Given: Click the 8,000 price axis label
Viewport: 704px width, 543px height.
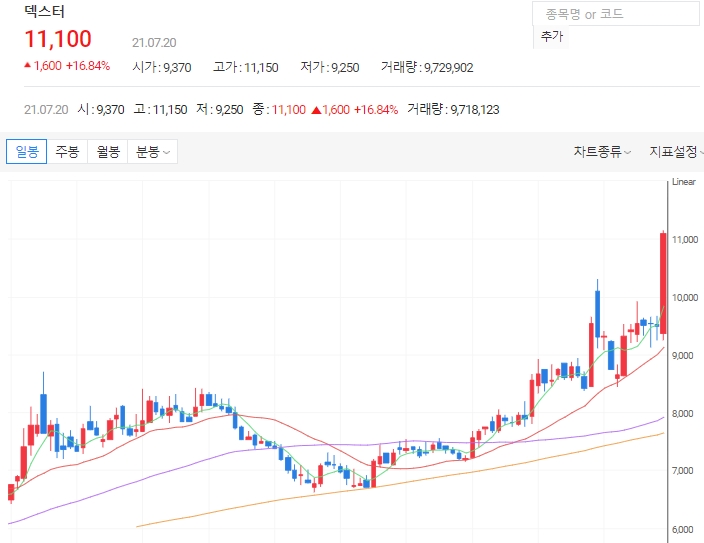Looking at the screenshot, I should [682, 413].
